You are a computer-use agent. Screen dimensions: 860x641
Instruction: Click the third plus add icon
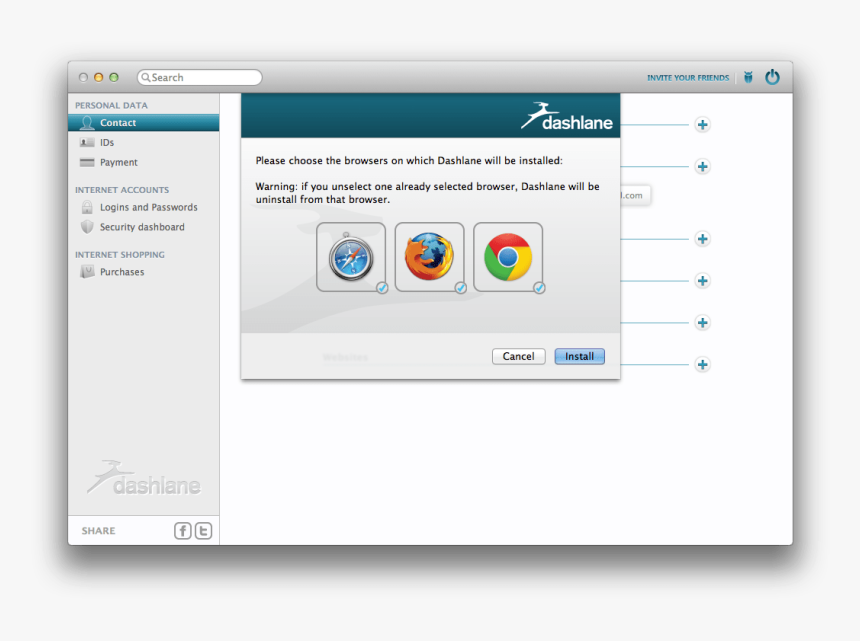(703, 239)
